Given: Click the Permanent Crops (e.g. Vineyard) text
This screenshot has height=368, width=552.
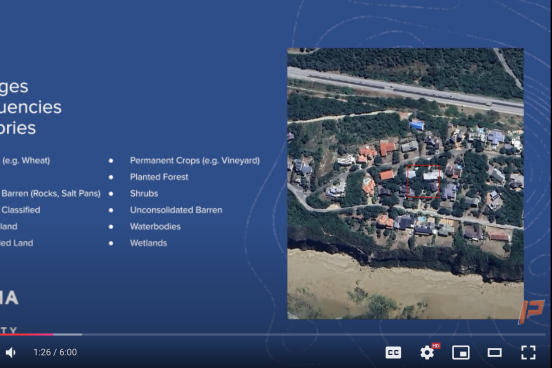Looking at the screenshot, I should coord(195,161).
